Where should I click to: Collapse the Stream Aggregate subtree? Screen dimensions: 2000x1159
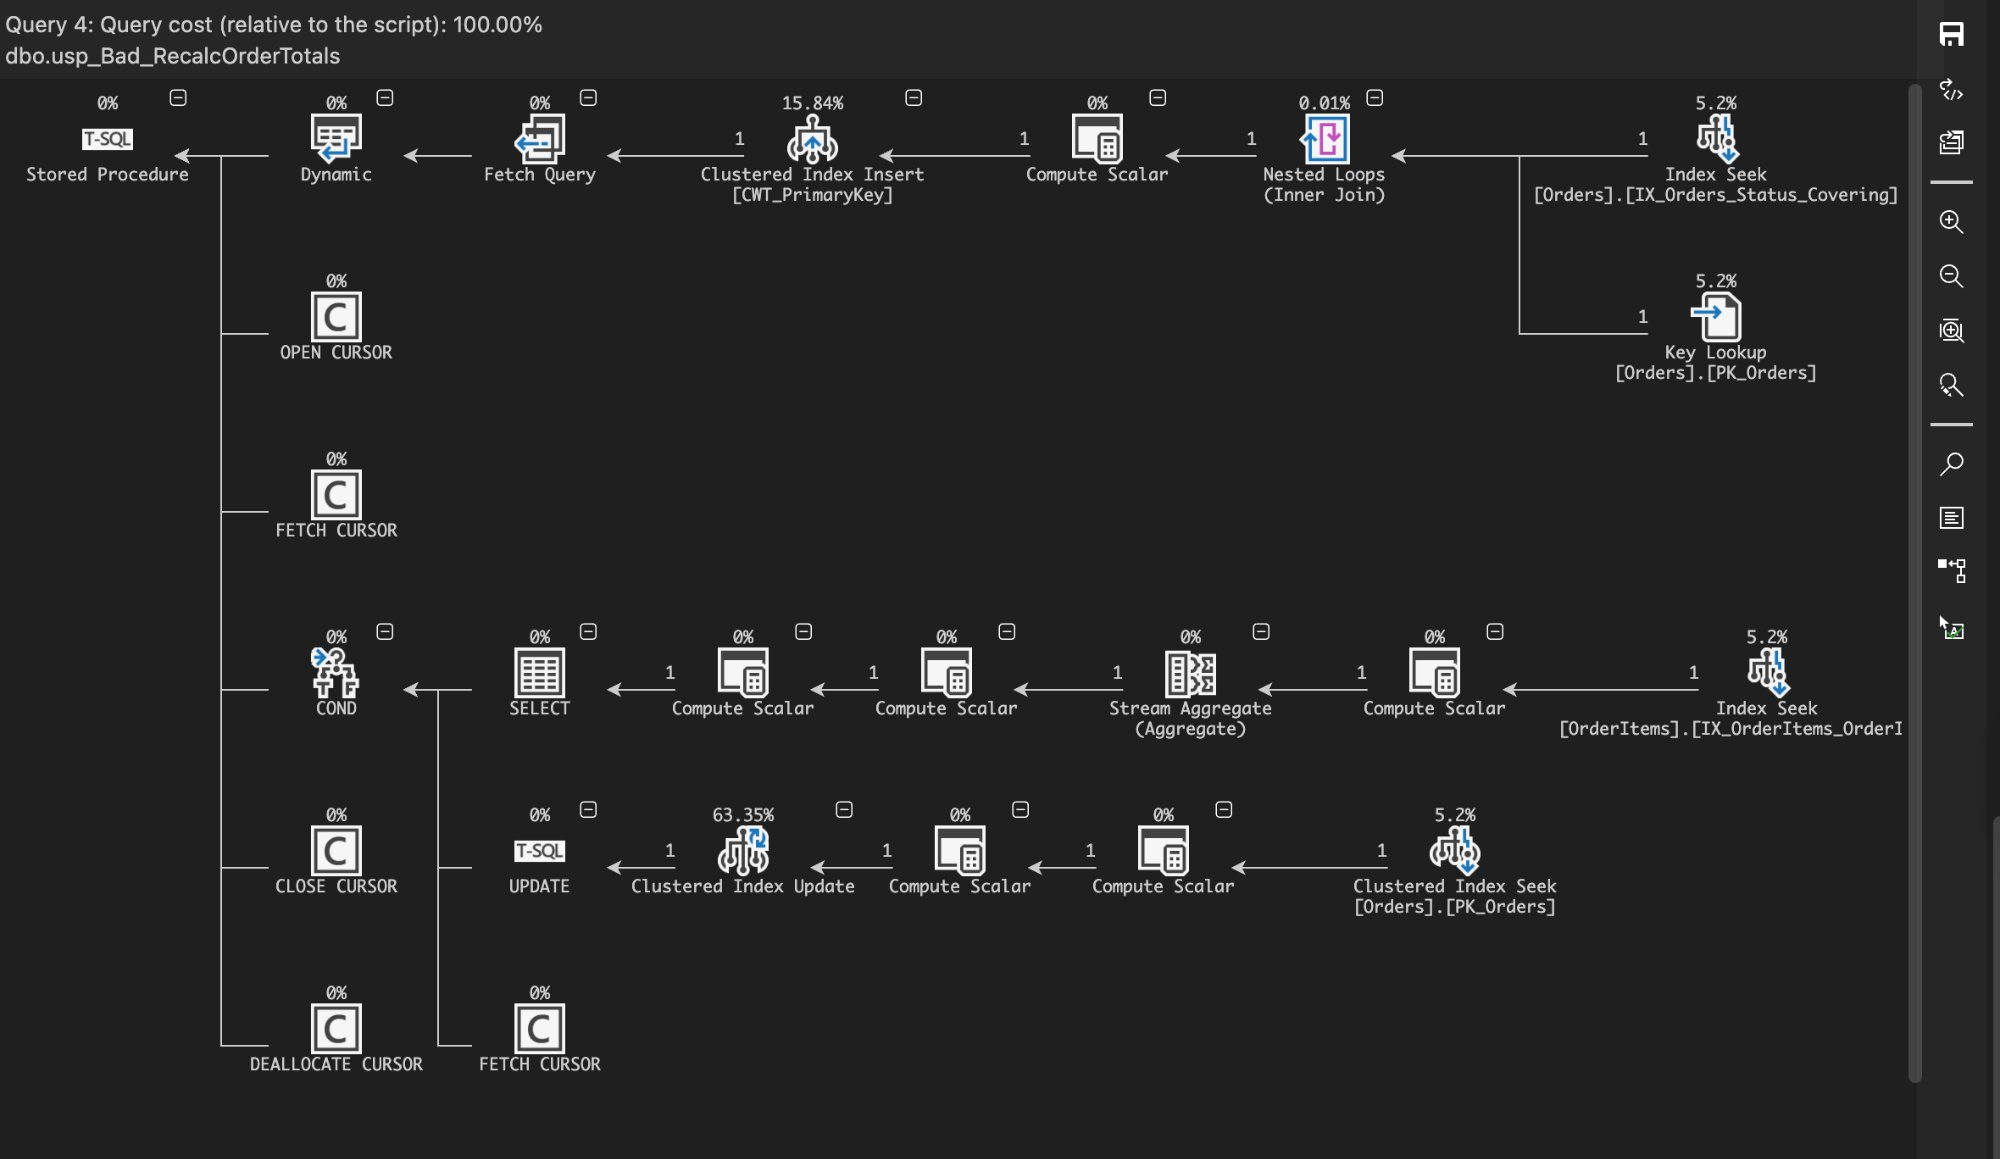tap(1261, 631)
